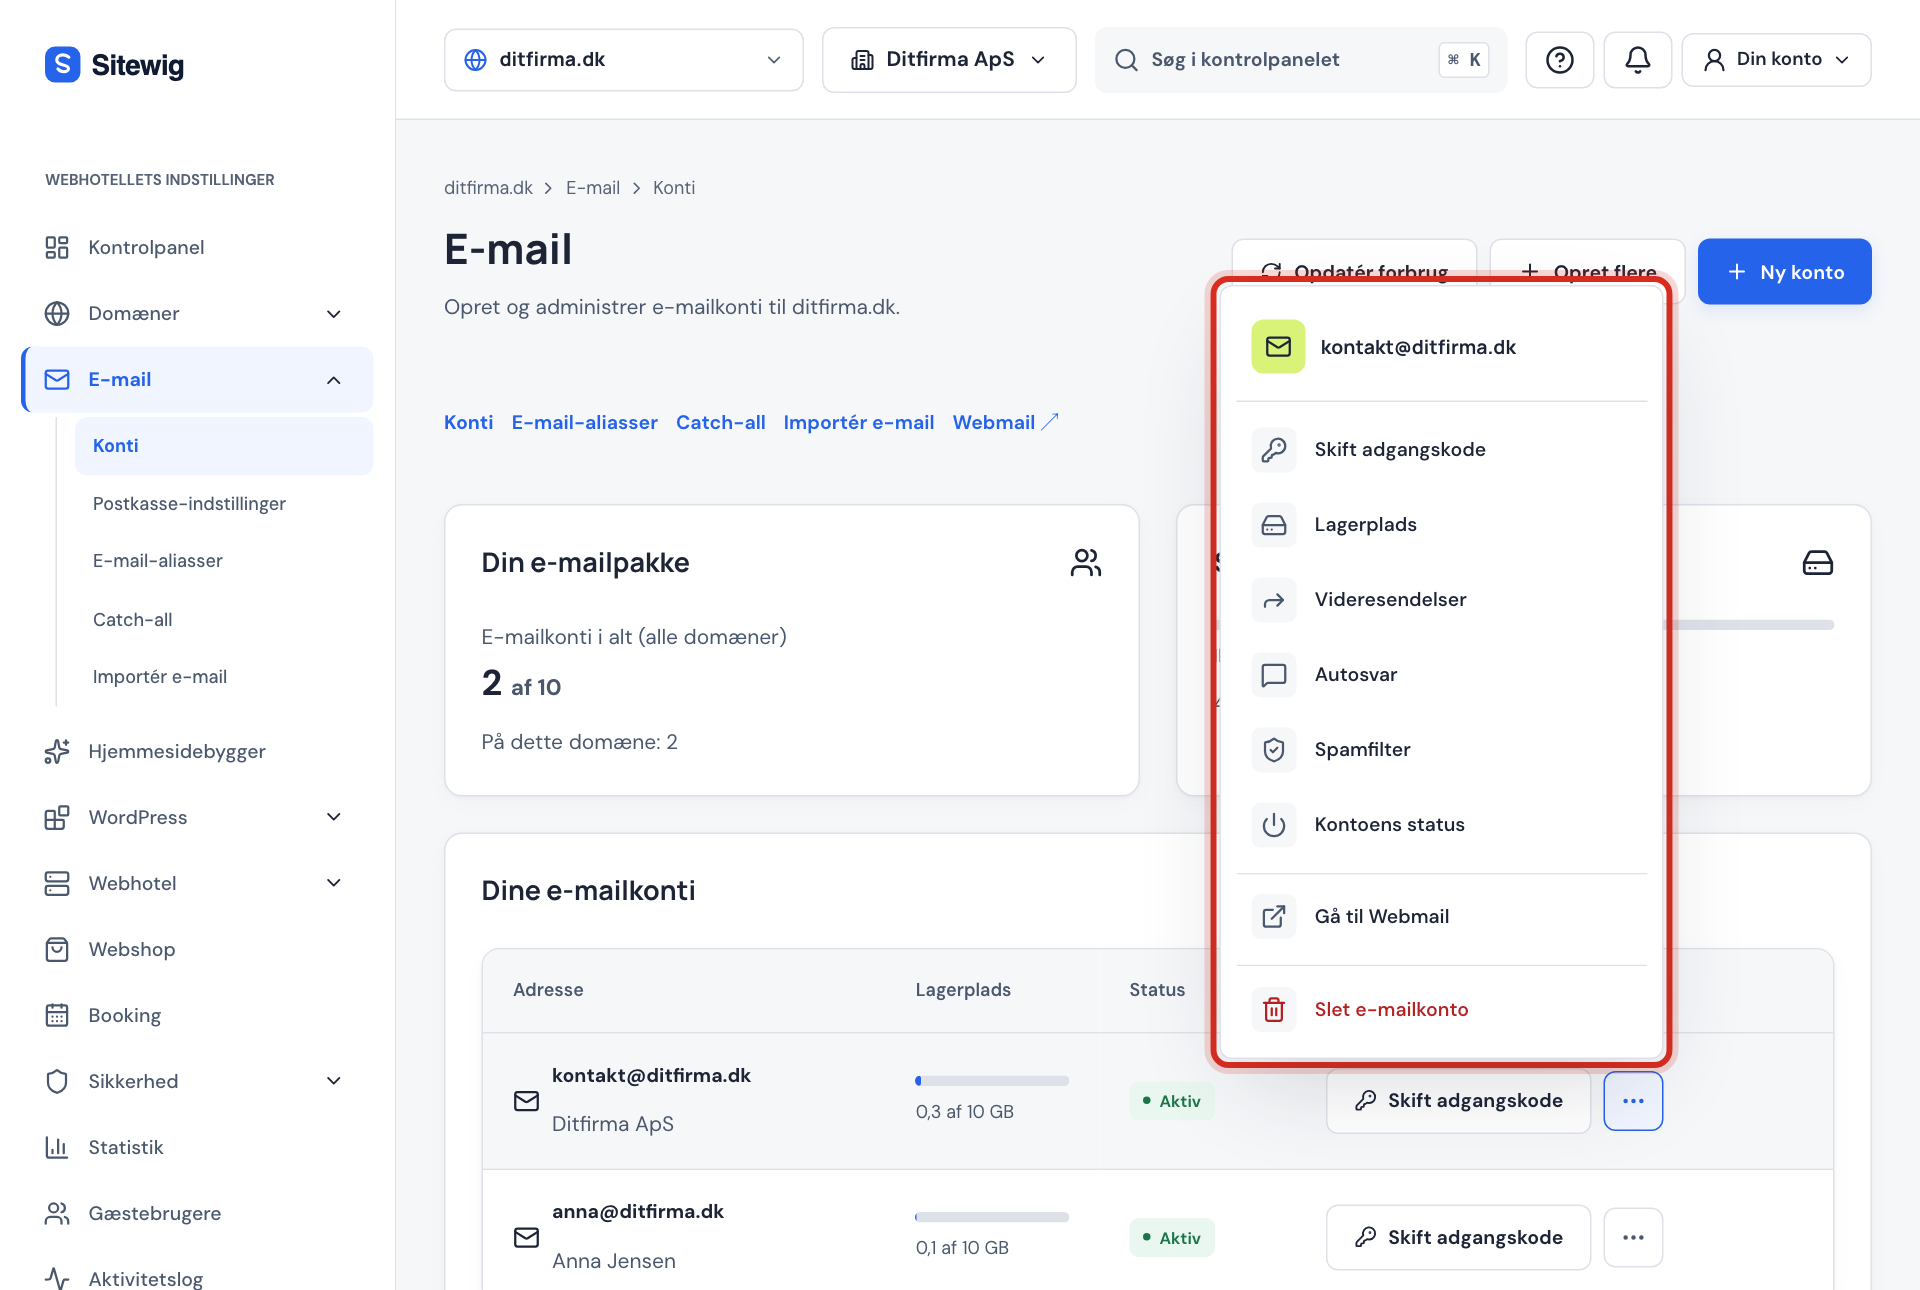Screen dimensions: 1920x1290
Task: Click the green mail icon in the popup header
Action: point(1278,347)
